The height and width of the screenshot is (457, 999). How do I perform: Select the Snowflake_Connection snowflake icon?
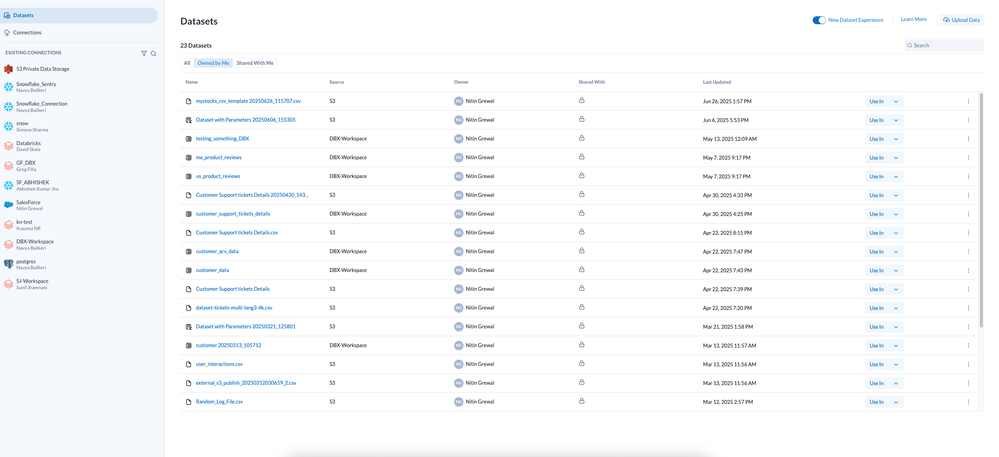[x=8, y=106]
